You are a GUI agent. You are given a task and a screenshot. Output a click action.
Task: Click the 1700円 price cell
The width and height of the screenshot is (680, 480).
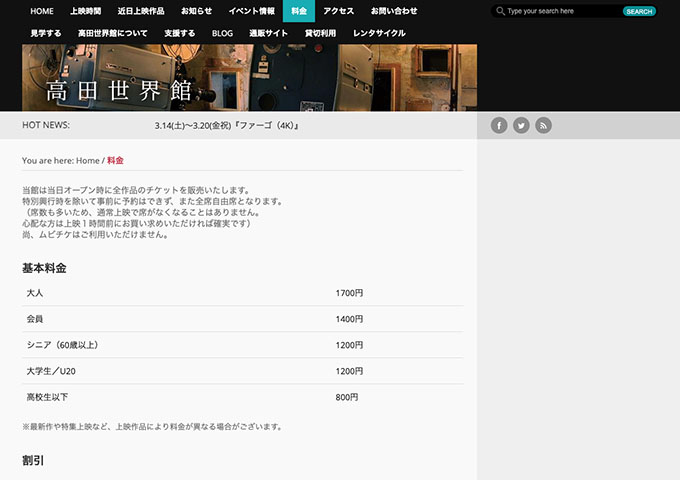point(349,293)
